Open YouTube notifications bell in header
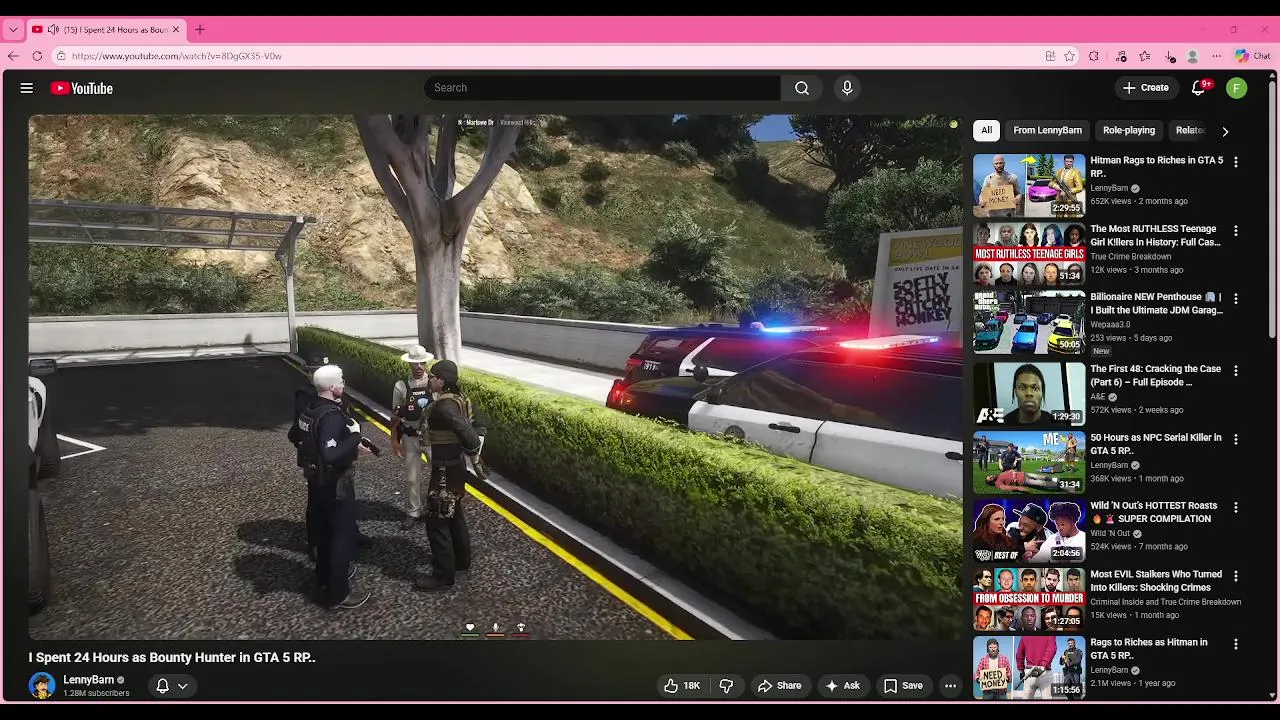The image size is (1280, 720). coord(1199,88)
